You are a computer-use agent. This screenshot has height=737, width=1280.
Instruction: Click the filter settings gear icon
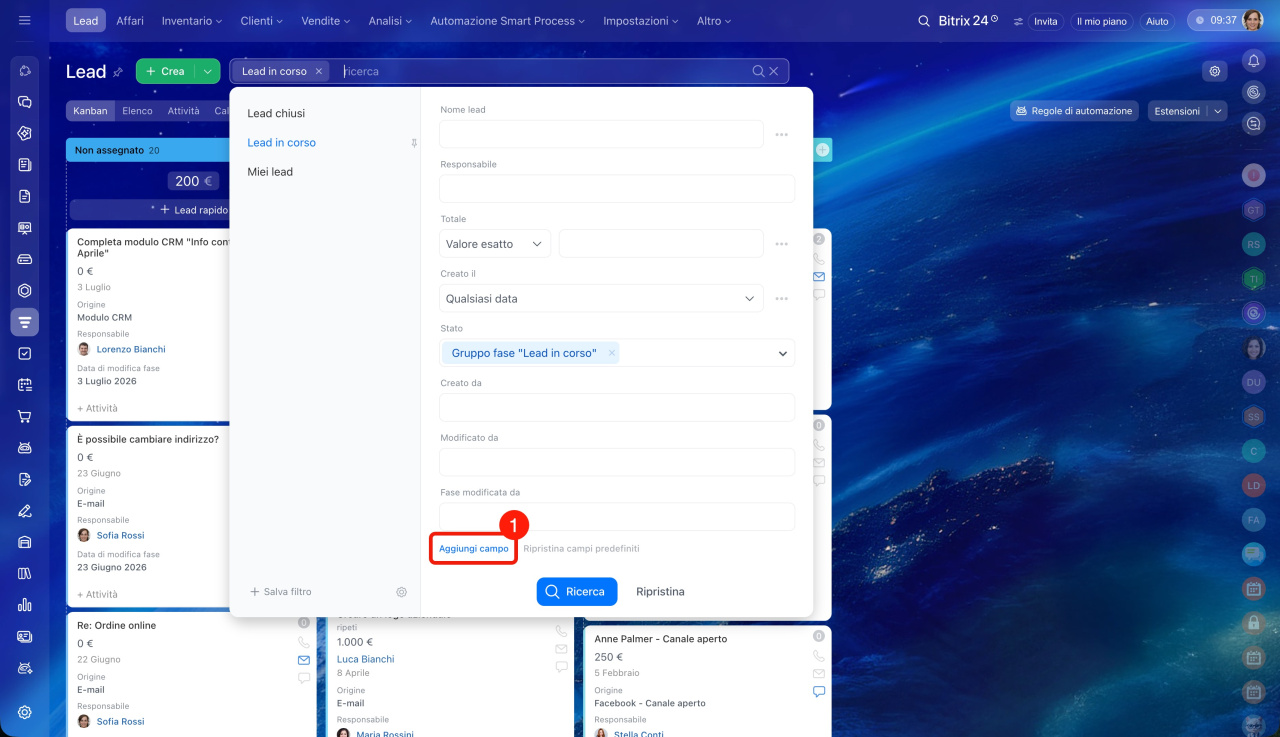tap(402, 592)
